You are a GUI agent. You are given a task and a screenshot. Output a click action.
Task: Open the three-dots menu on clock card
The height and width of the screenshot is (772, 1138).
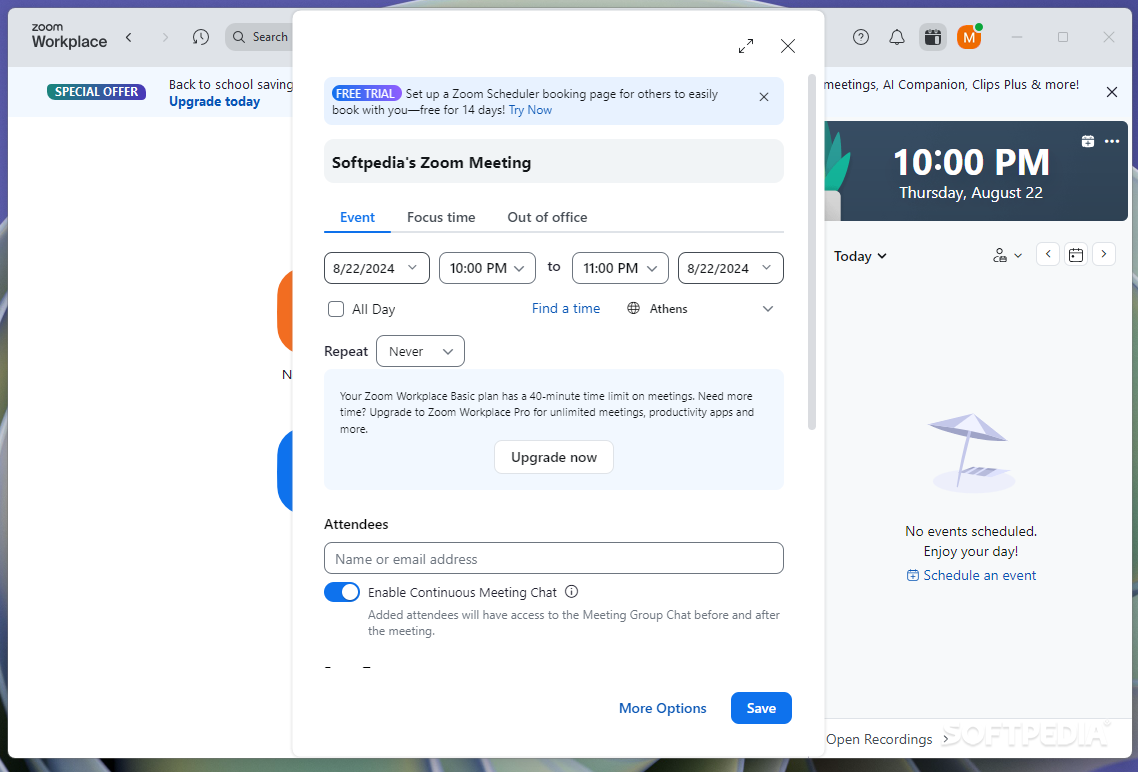[1112, 141]
